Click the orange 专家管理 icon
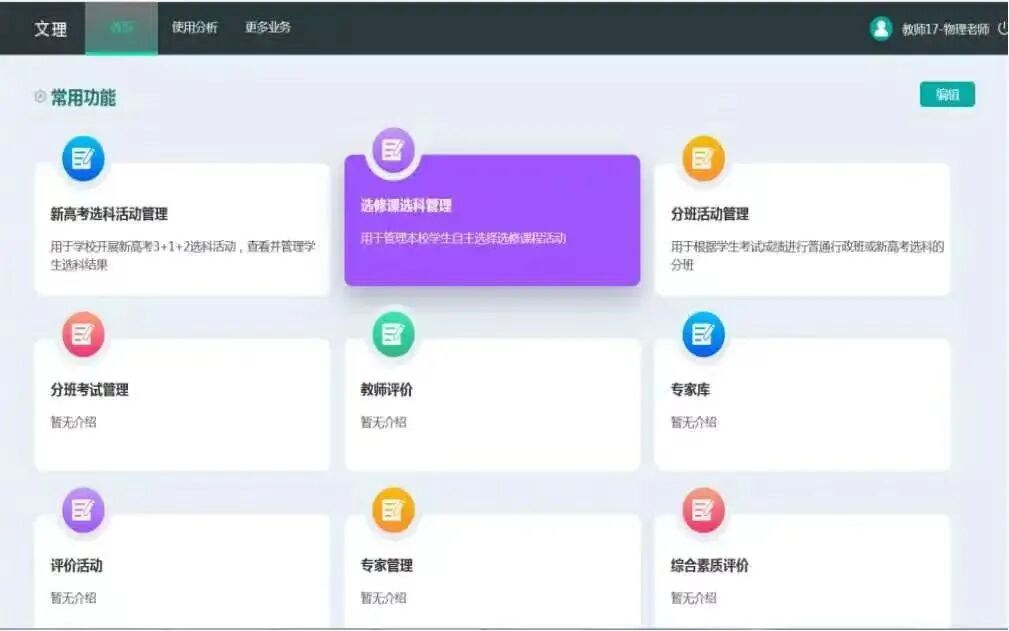This screenshot has height=631, width=1009. [x=392, y=509]
